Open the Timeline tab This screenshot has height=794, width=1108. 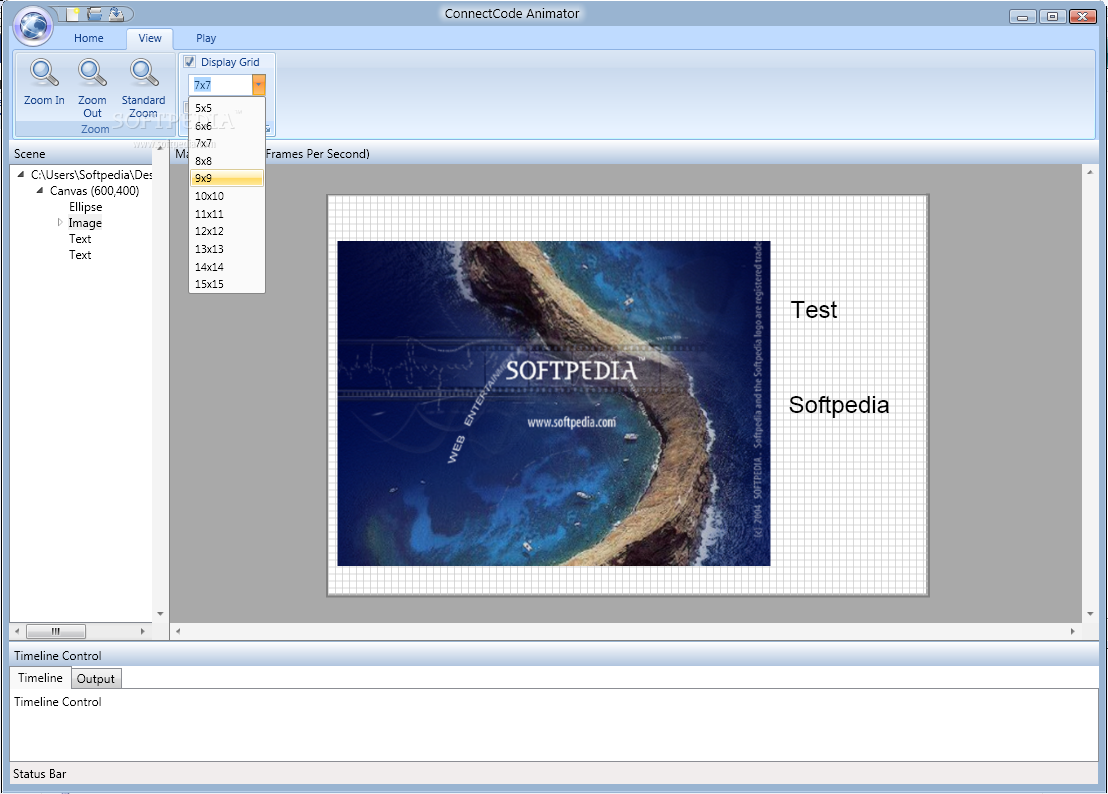click(40, 677)
